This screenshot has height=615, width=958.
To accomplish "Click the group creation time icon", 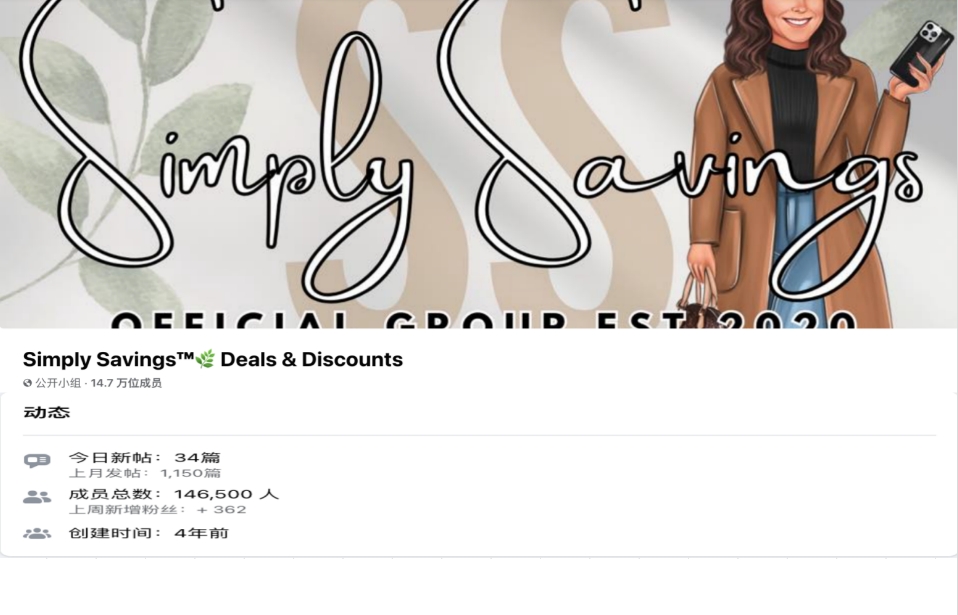I will pyautogui.click(x=37, y=534).
